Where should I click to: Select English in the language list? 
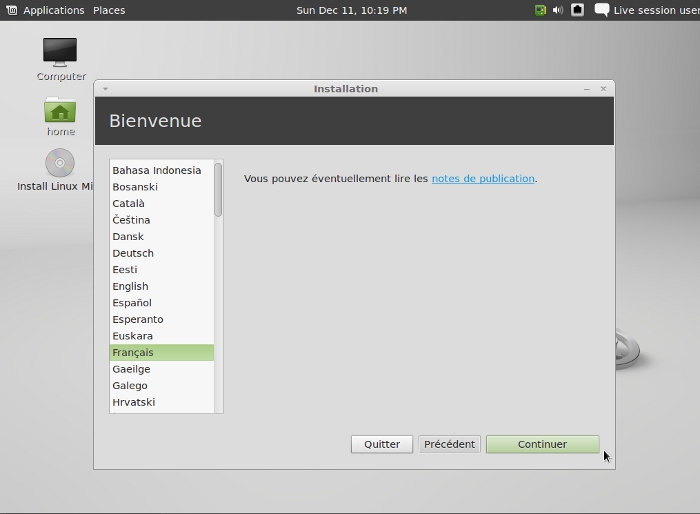130,286
